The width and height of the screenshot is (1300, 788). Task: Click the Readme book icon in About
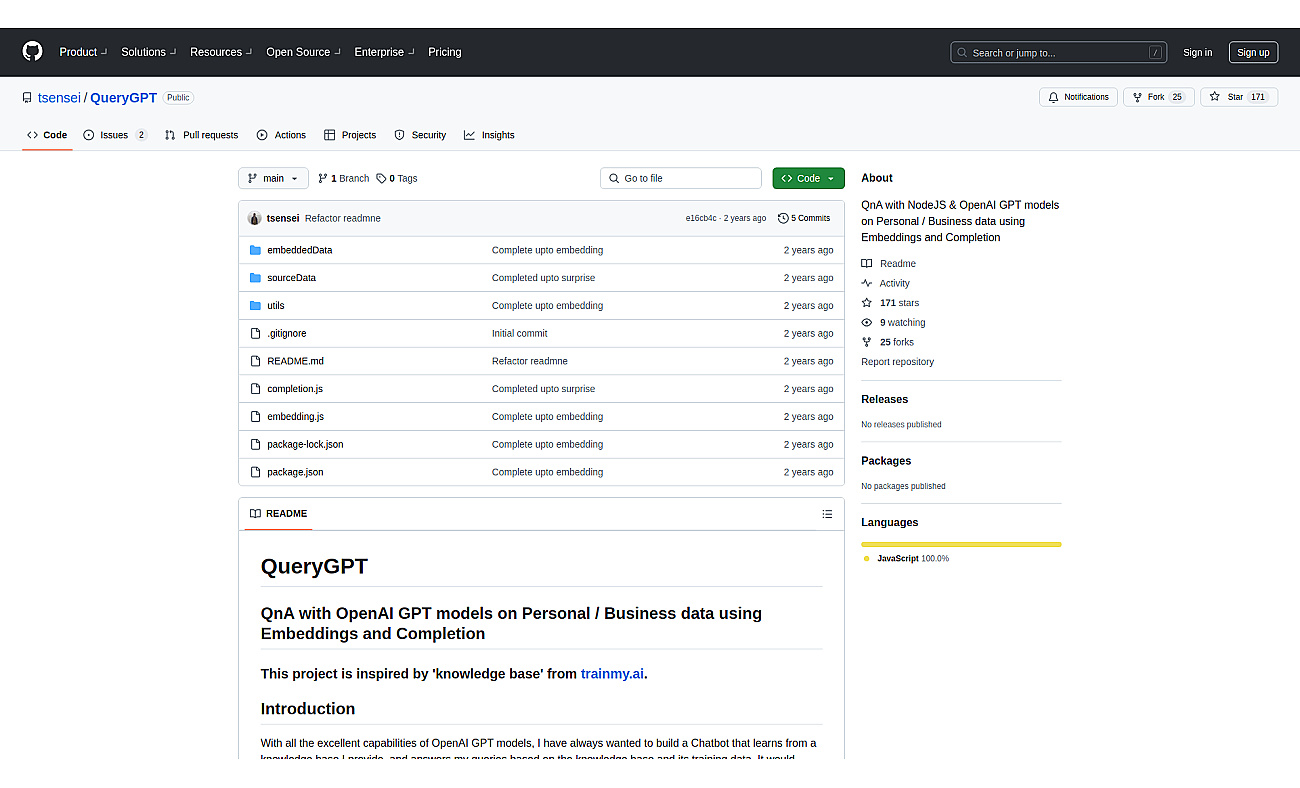(867, 264)
